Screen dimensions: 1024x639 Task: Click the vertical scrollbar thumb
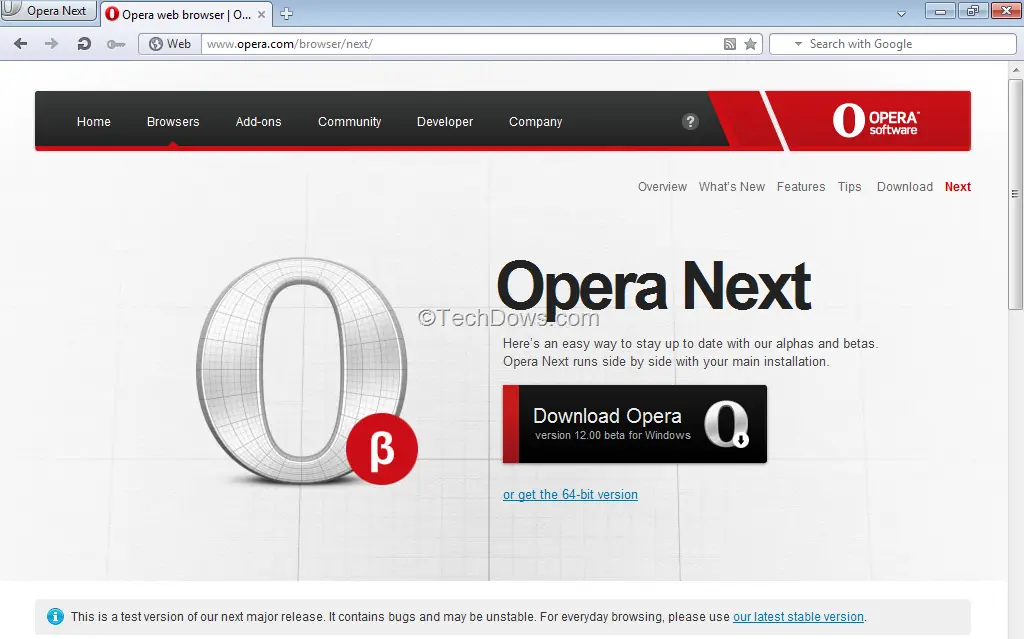click(1015, 193)
